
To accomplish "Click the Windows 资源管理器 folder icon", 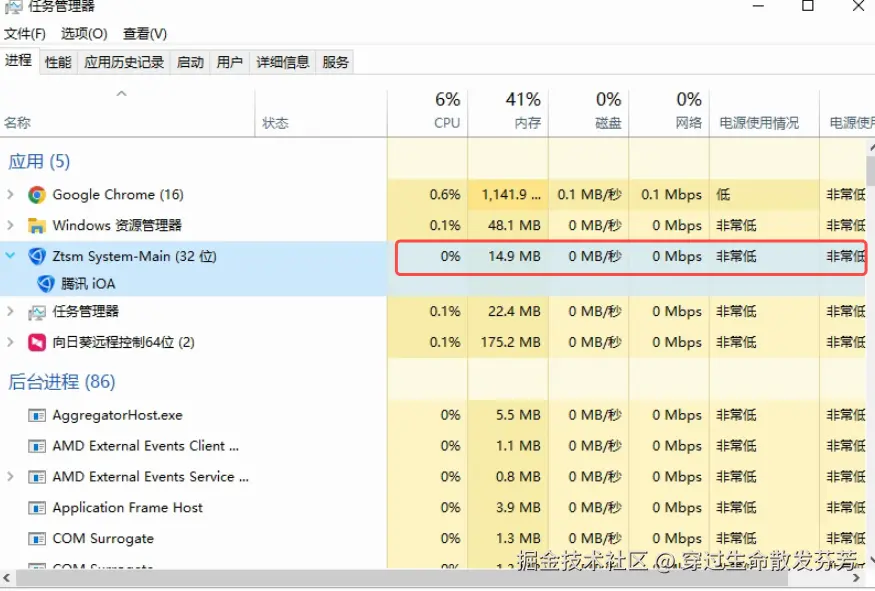I will tap(37, 225).
